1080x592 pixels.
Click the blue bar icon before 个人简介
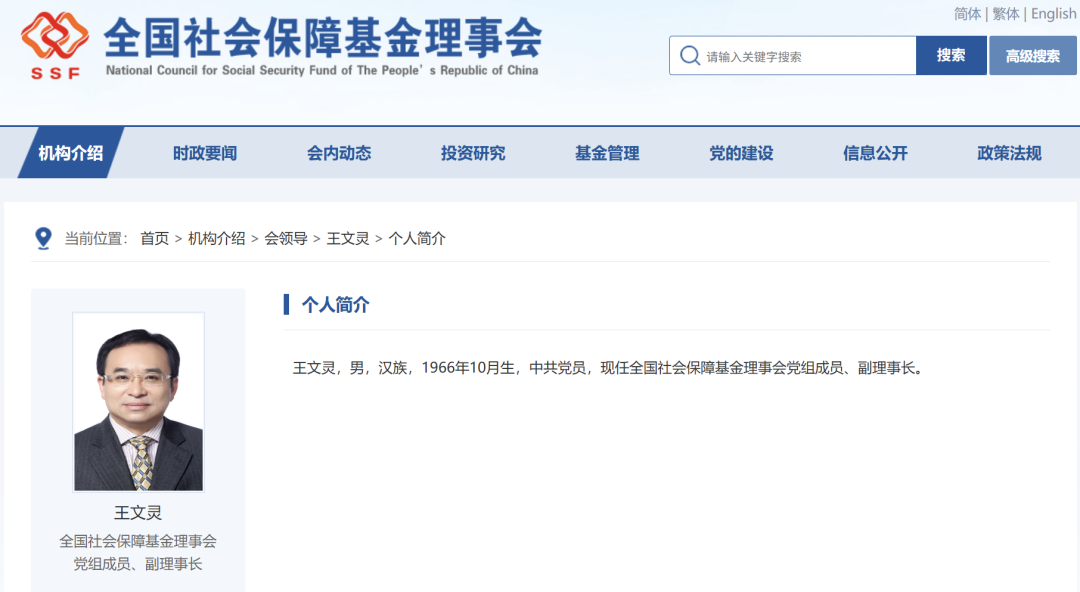pos(288,304)
